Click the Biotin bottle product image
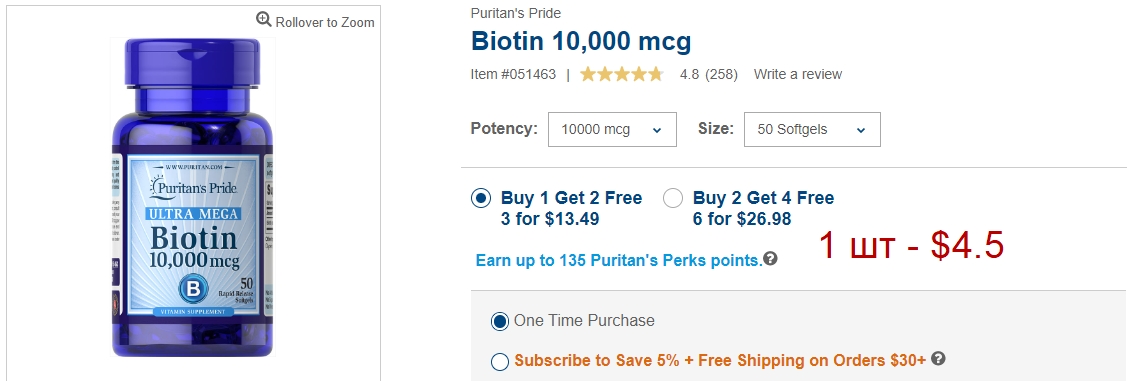This screenshot has height=381, width=1127. [193, 197]
